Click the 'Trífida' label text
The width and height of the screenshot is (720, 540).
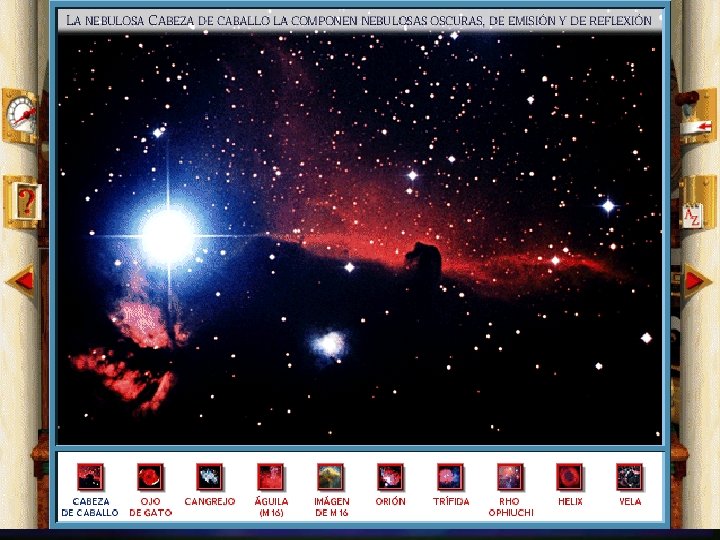(x=451, y=501)
